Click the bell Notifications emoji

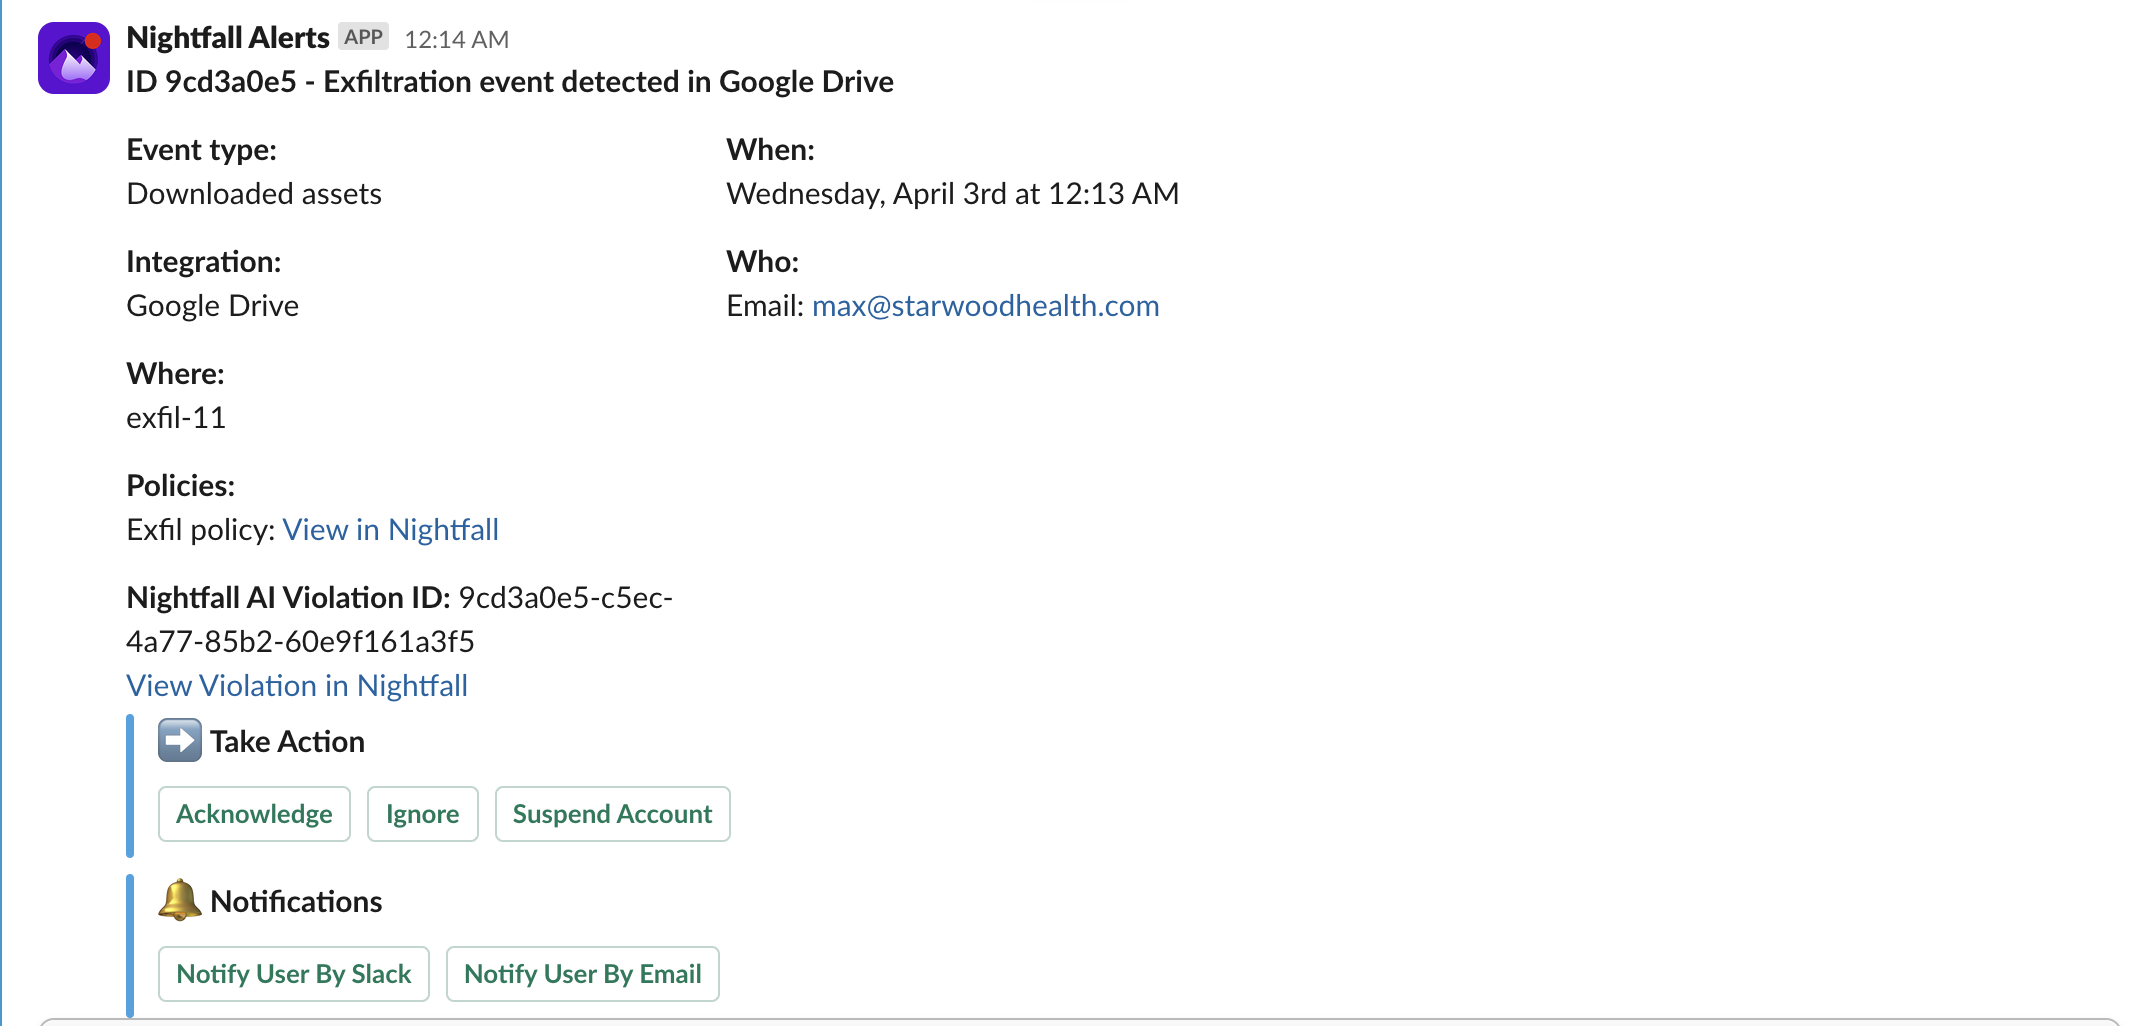[x=180, y=900]
